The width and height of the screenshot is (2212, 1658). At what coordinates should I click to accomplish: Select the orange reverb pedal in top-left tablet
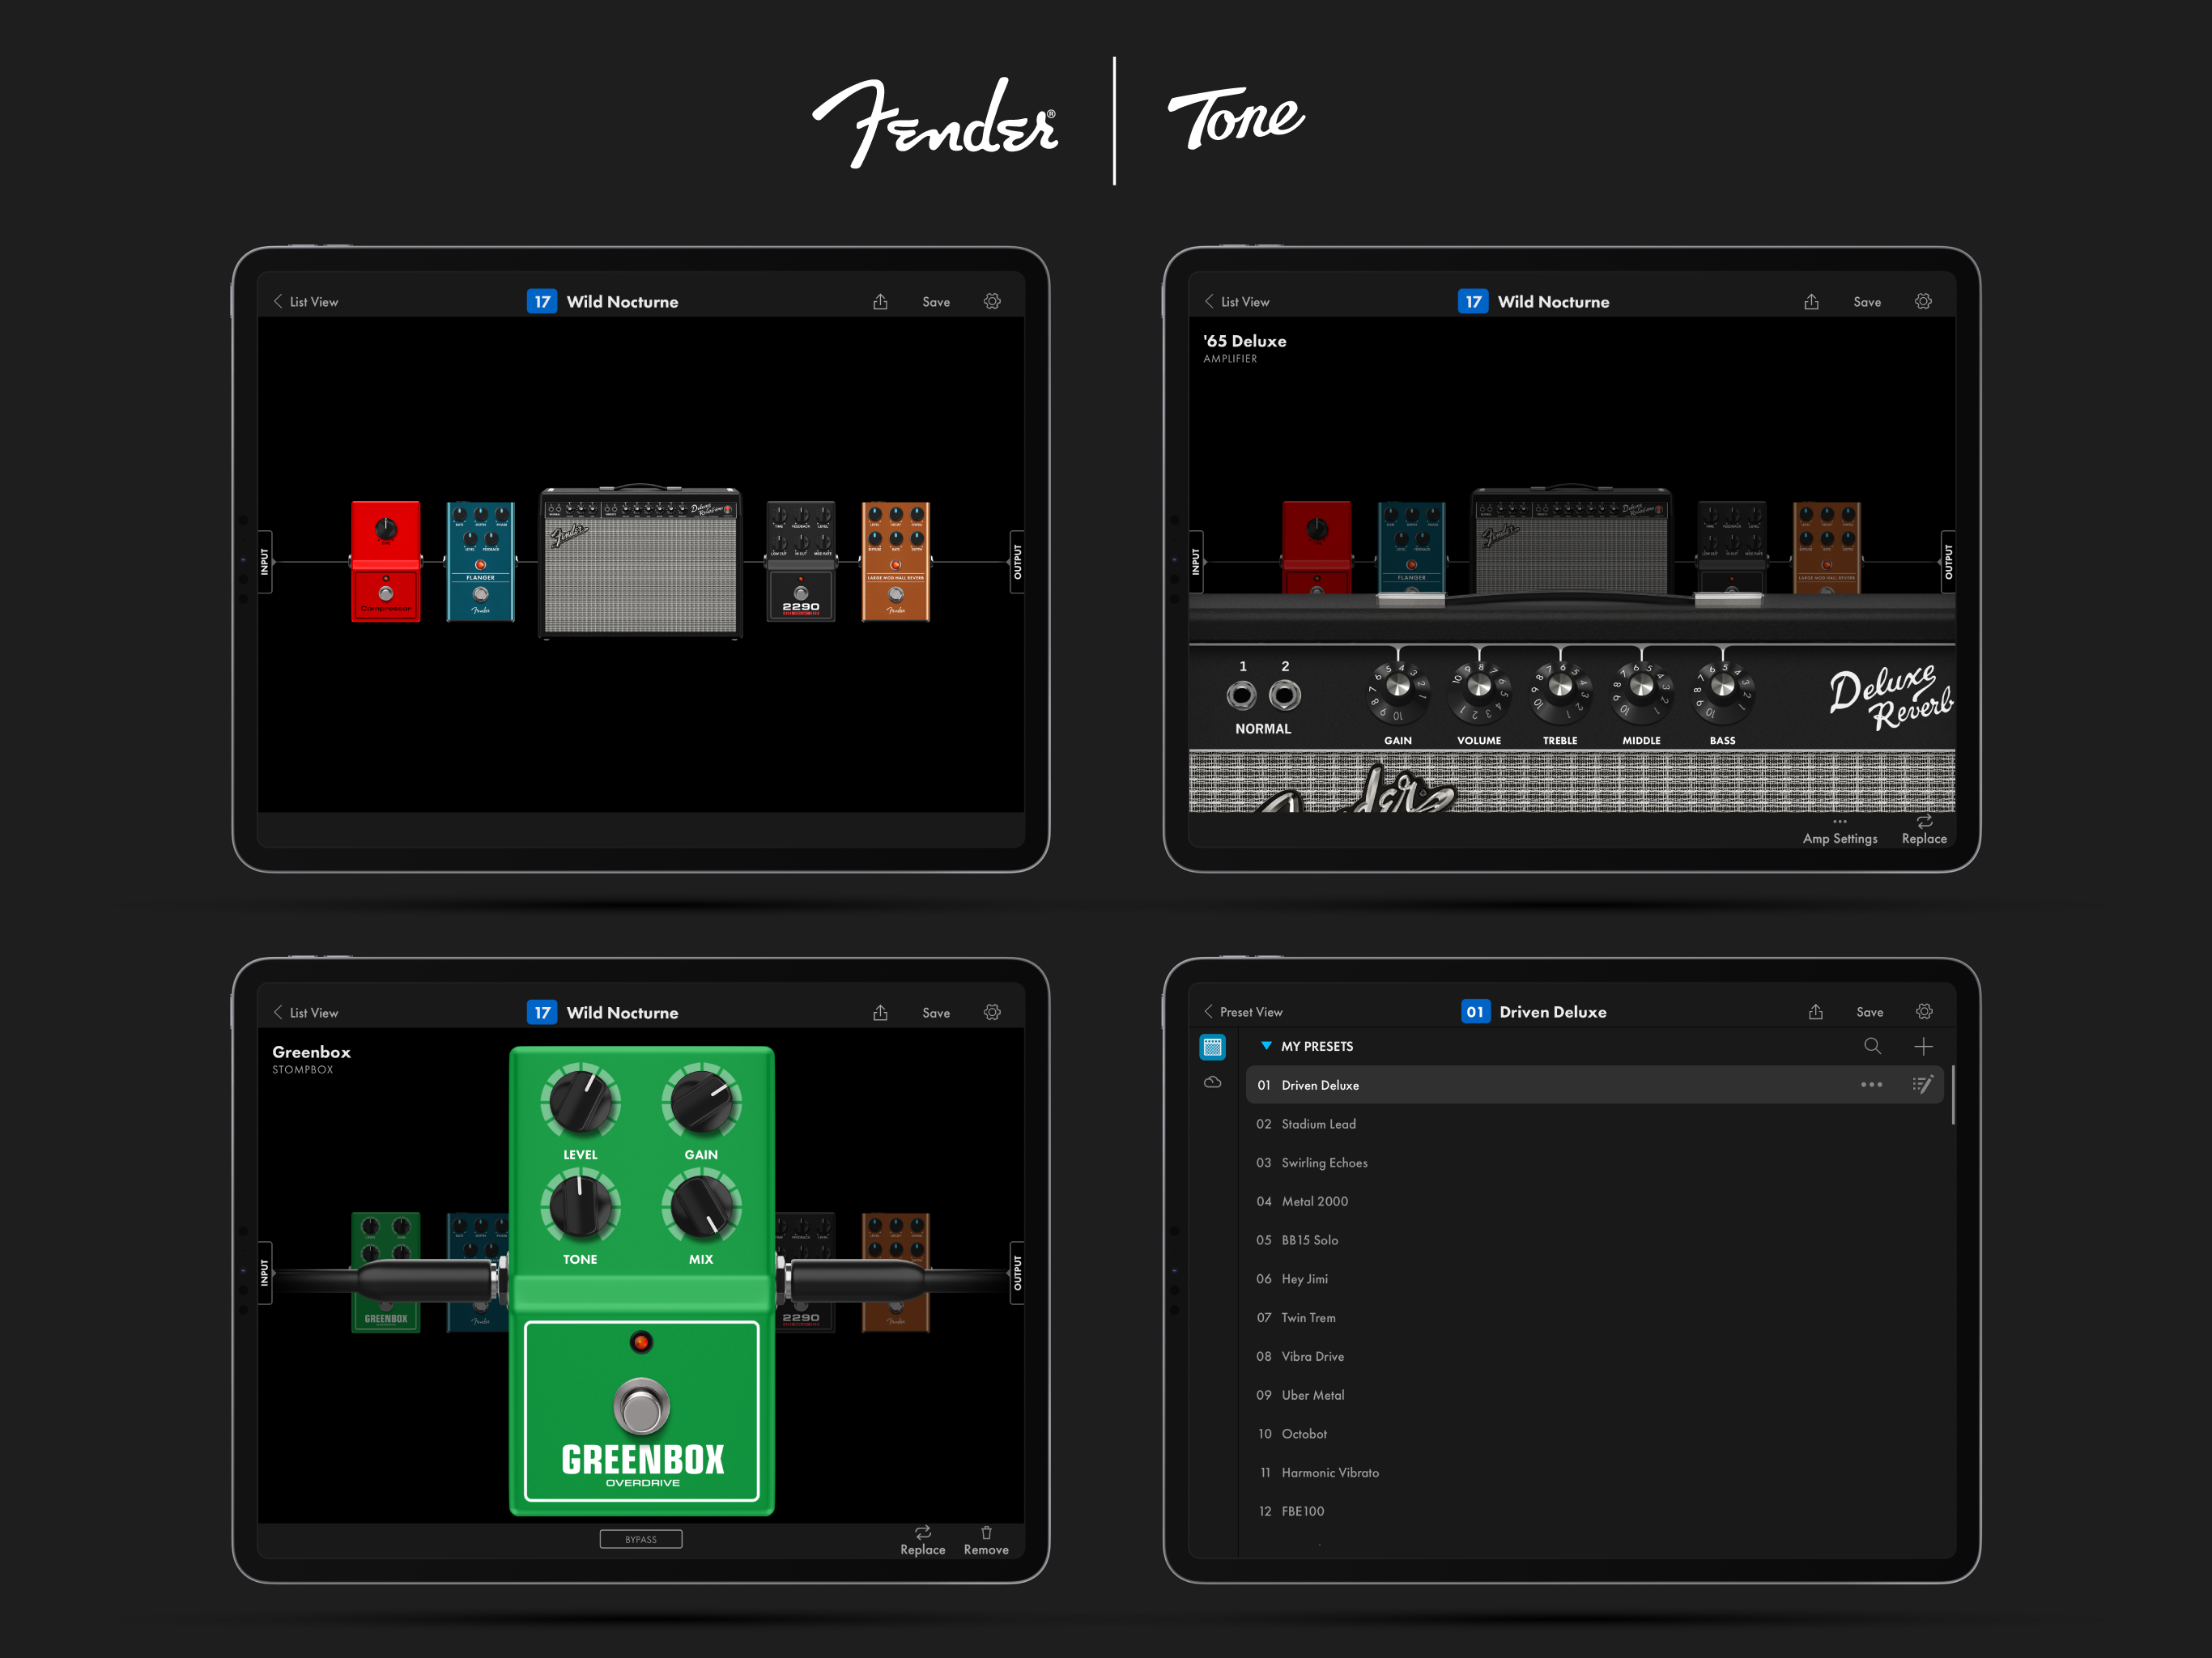click(x=896, y=561)
